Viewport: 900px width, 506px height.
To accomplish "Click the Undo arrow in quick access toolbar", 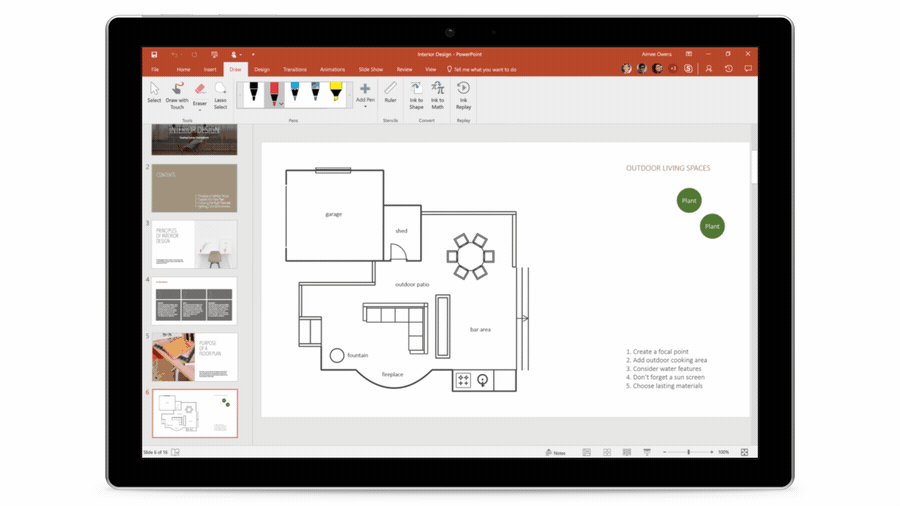I will point(174,55).
